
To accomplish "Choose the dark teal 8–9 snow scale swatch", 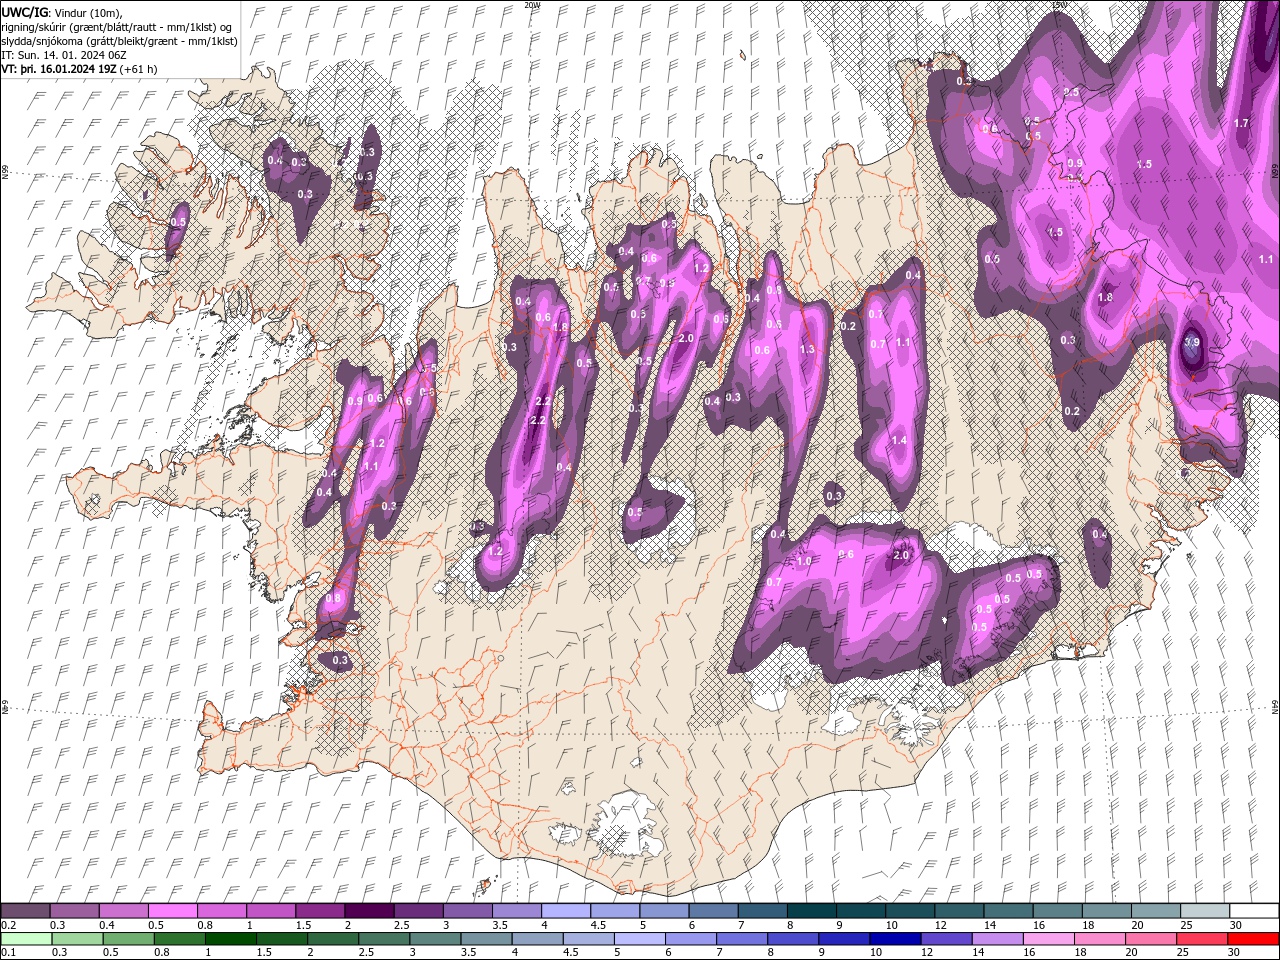I will coord(810,911).
